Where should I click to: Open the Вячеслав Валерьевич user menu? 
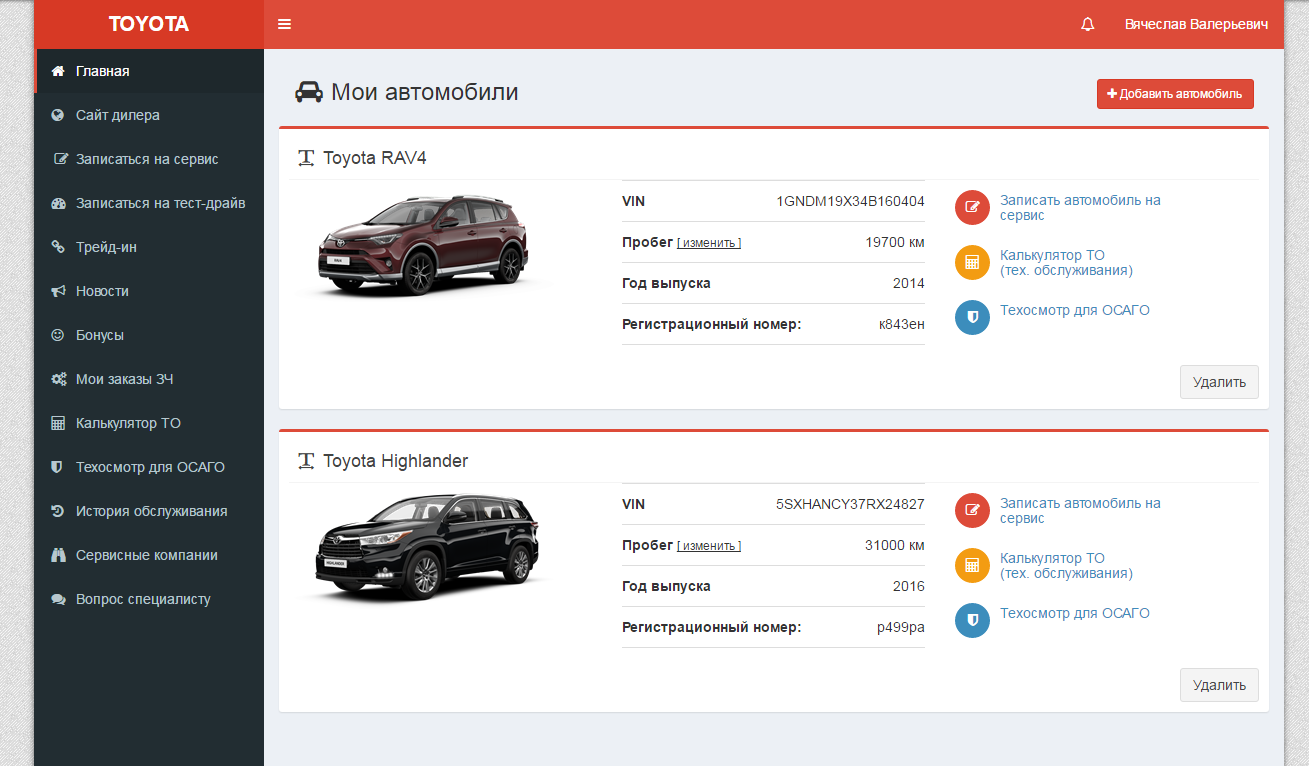[x=1196, y=24]
